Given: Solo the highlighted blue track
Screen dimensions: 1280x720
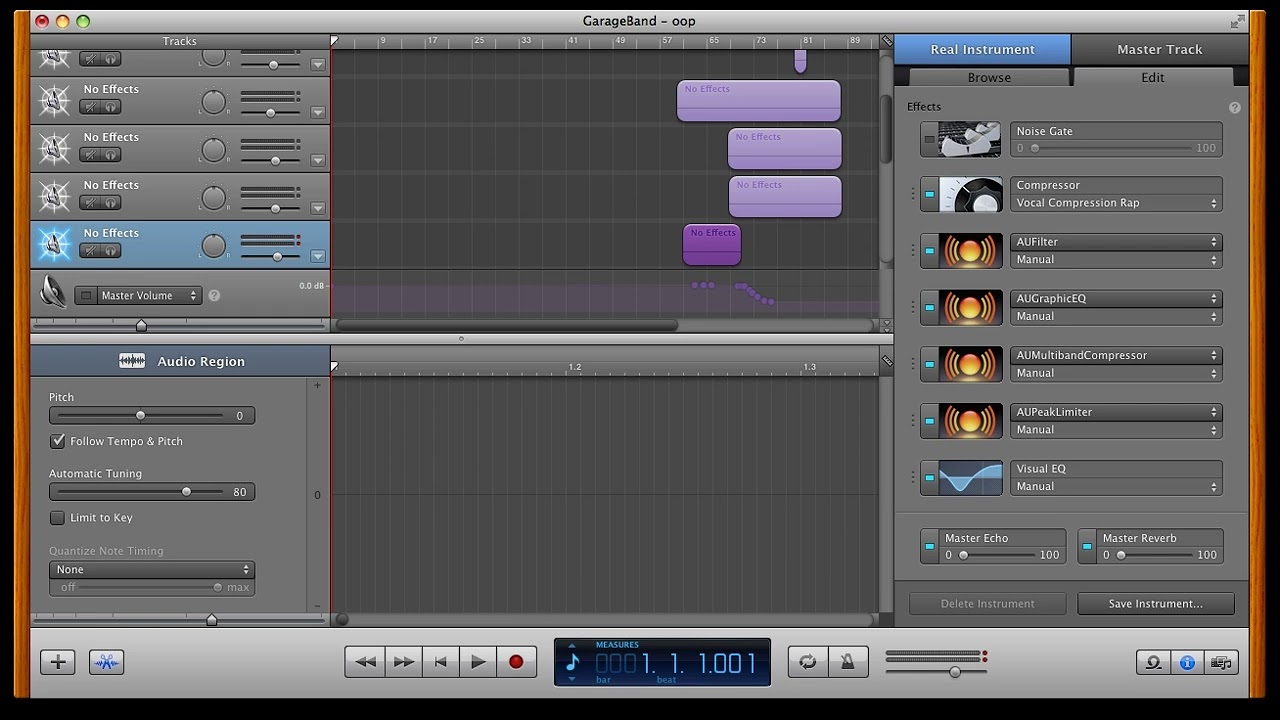Looking at the screenshot, I should [x=110, y=251].
